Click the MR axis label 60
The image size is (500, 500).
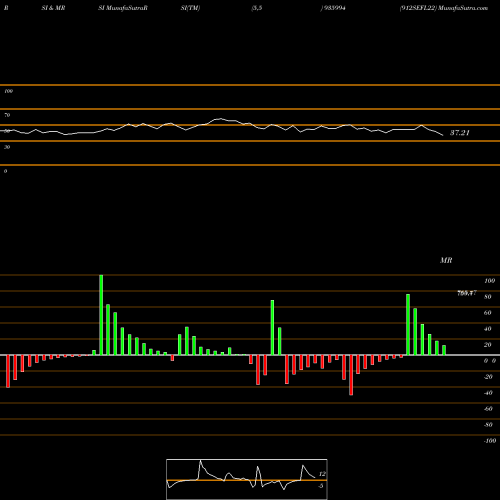click(x=488, y=313)
